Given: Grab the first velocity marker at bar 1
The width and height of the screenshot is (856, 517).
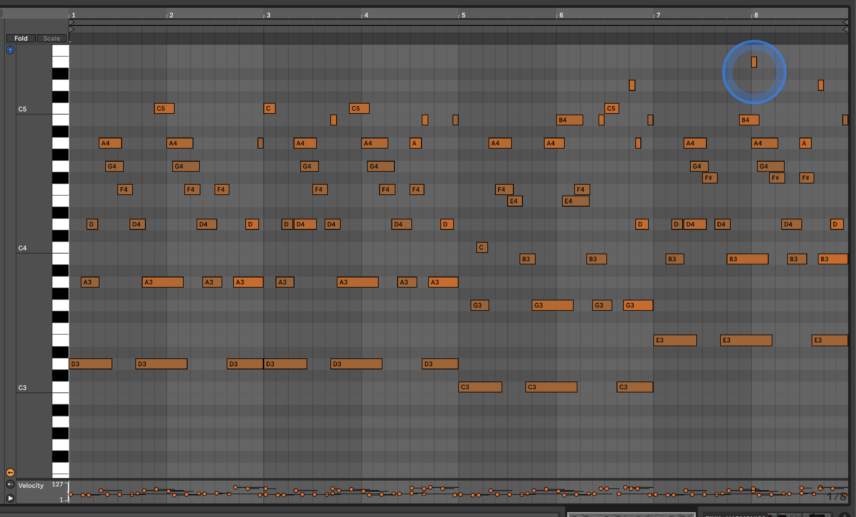Looking at the screenshot, I should pos(71,495).
